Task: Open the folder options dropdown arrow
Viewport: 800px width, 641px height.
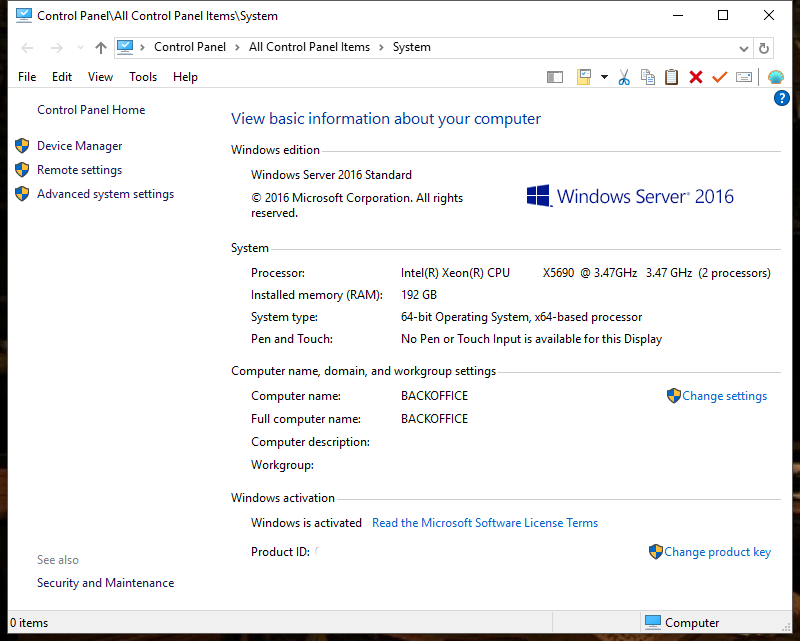Action: (x=604, y=77)
